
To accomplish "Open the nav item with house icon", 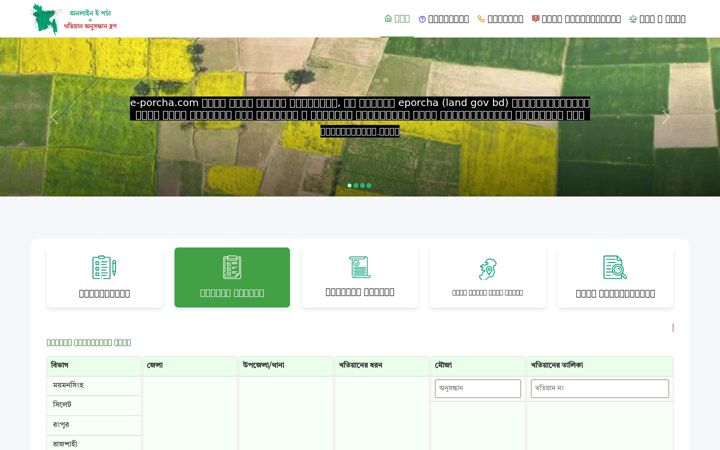I will pyautogui.click(x=397, y=19).
